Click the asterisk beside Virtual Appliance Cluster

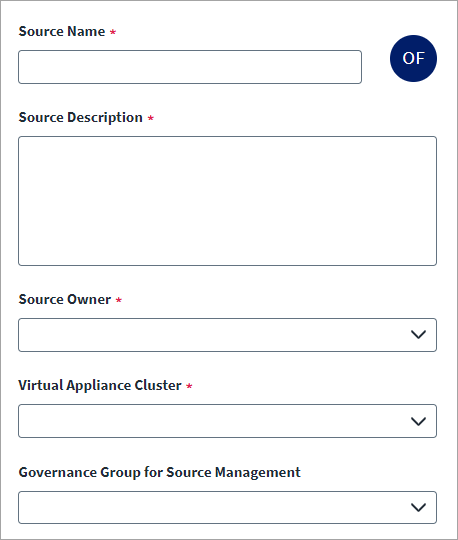pyautogui.click(x=189, y=386)
